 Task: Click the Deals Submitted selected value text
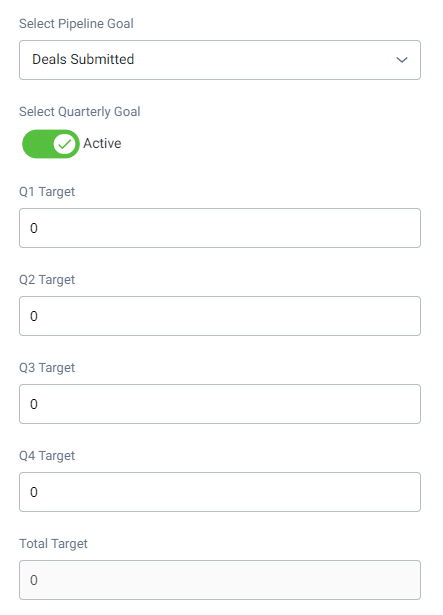(83, 59)
